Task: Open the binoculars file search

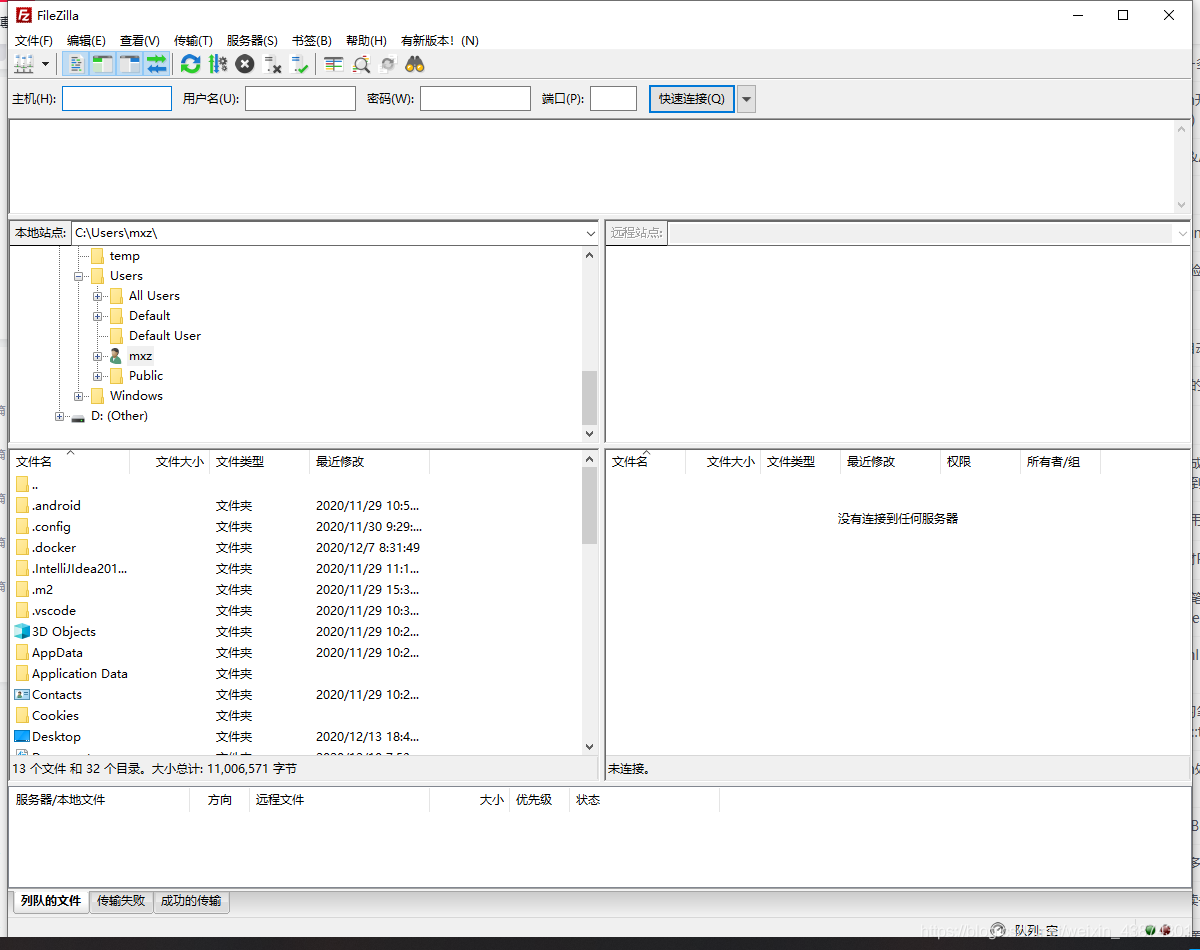Action: (415, 64)
